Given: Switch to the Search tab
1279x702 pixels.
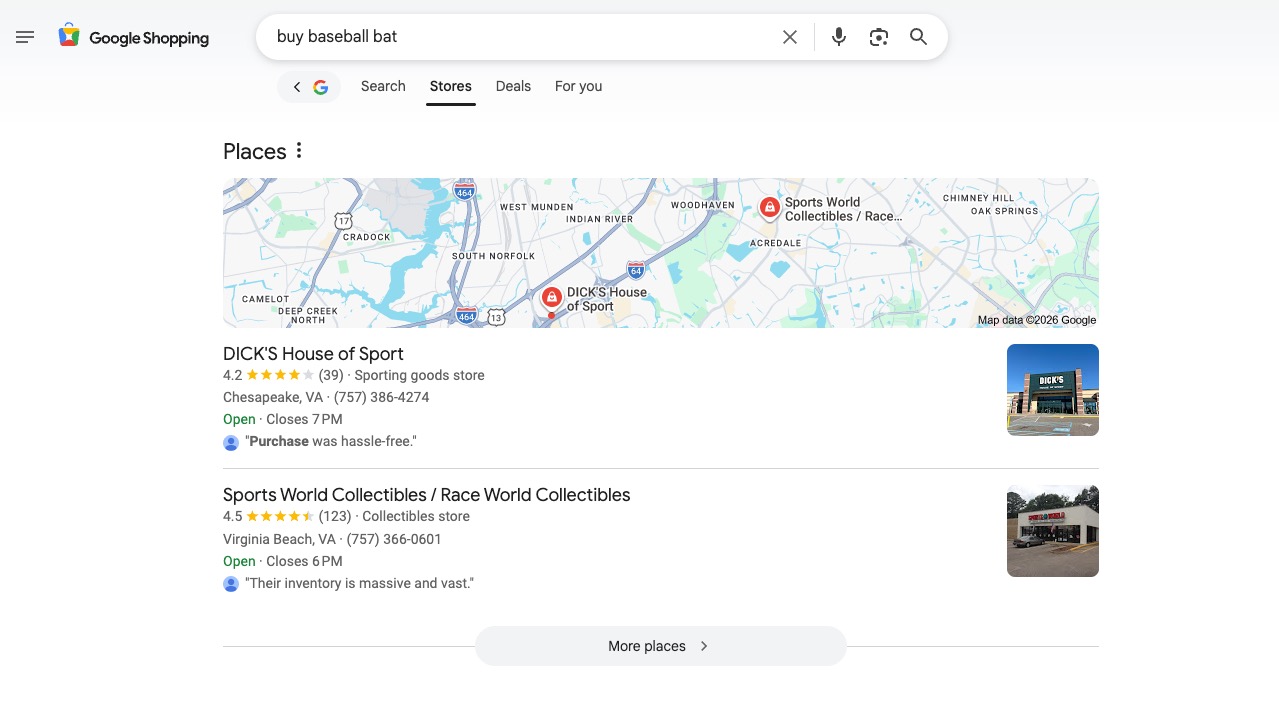Looking at the screenshot, I should pos(383,87).
